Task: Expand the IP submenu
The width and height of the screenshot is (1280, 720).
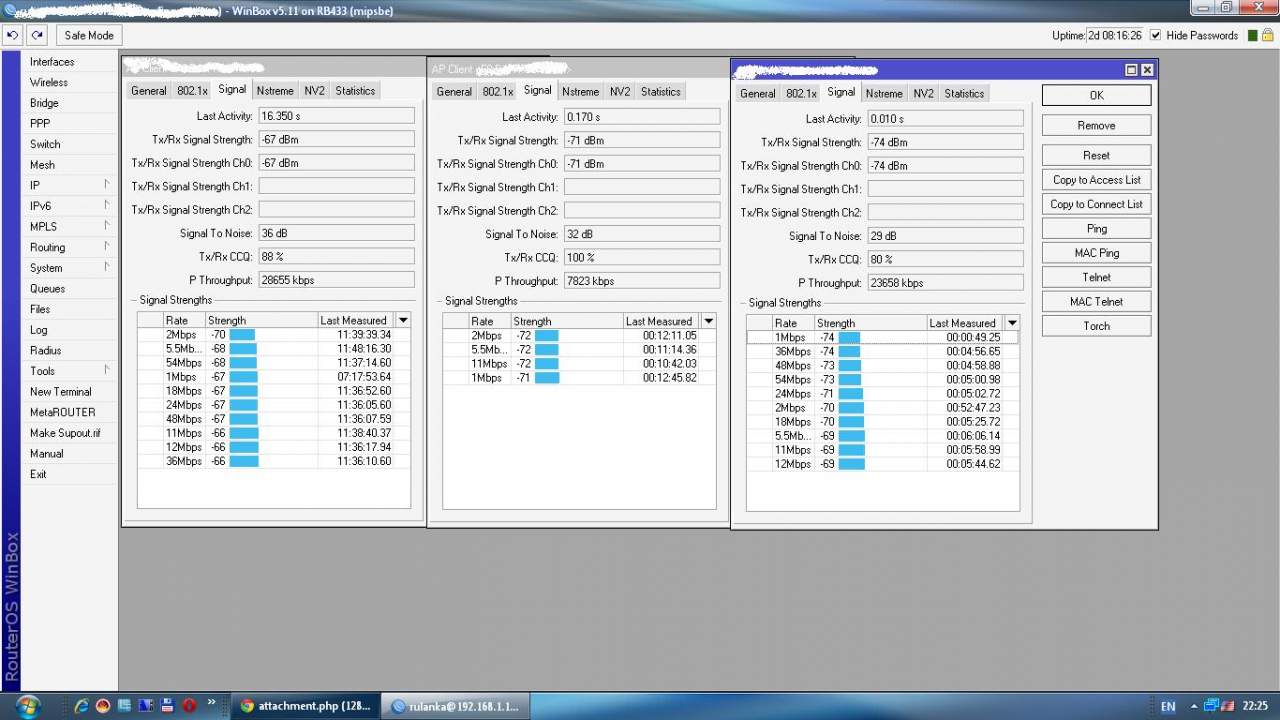Action: (68, 185)
